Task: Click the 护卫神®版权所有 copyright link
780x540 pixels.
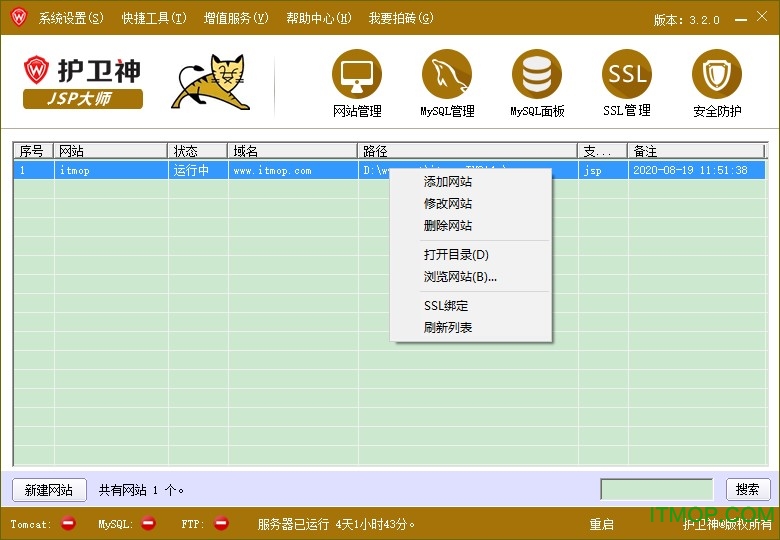Action: (727, 524)
